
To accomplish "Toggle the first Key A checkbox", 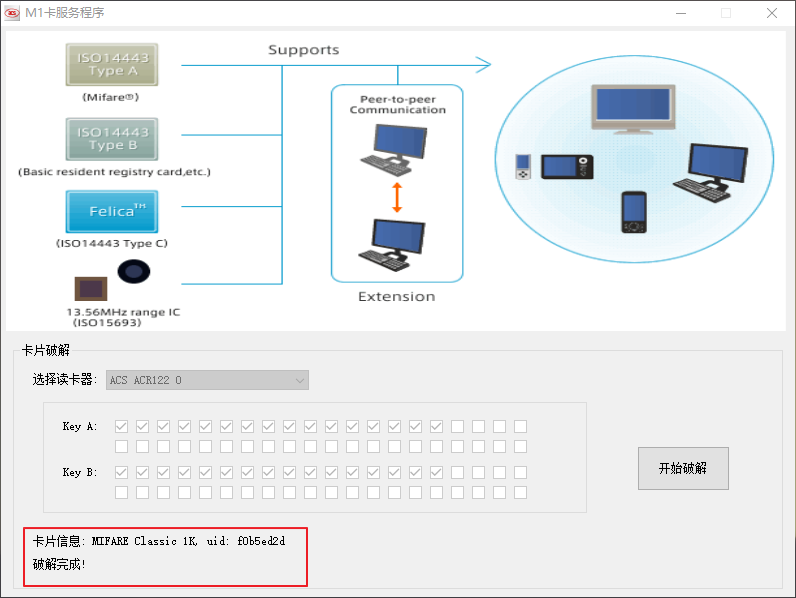I will [121, 427].
